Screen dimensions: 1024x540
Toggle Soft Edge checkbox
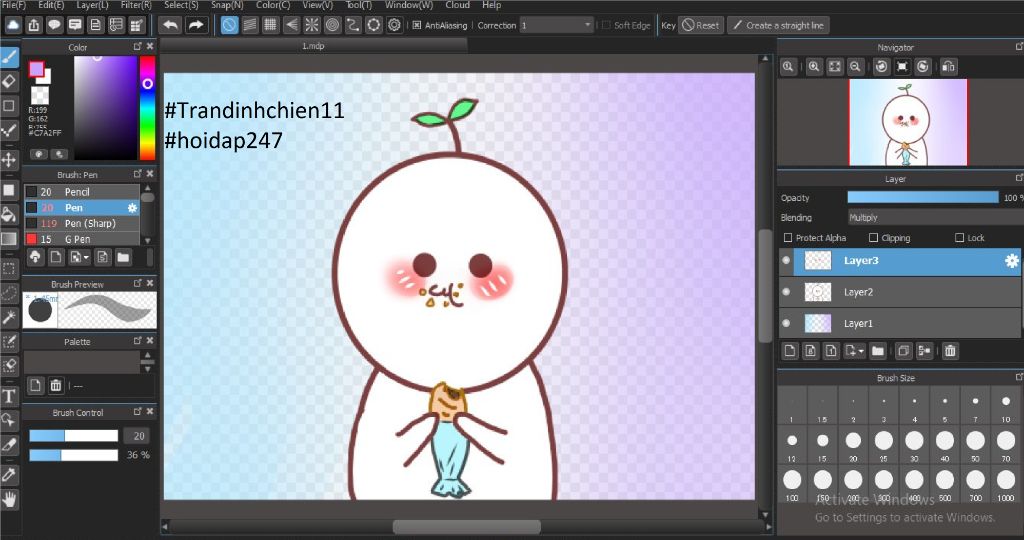606,25
